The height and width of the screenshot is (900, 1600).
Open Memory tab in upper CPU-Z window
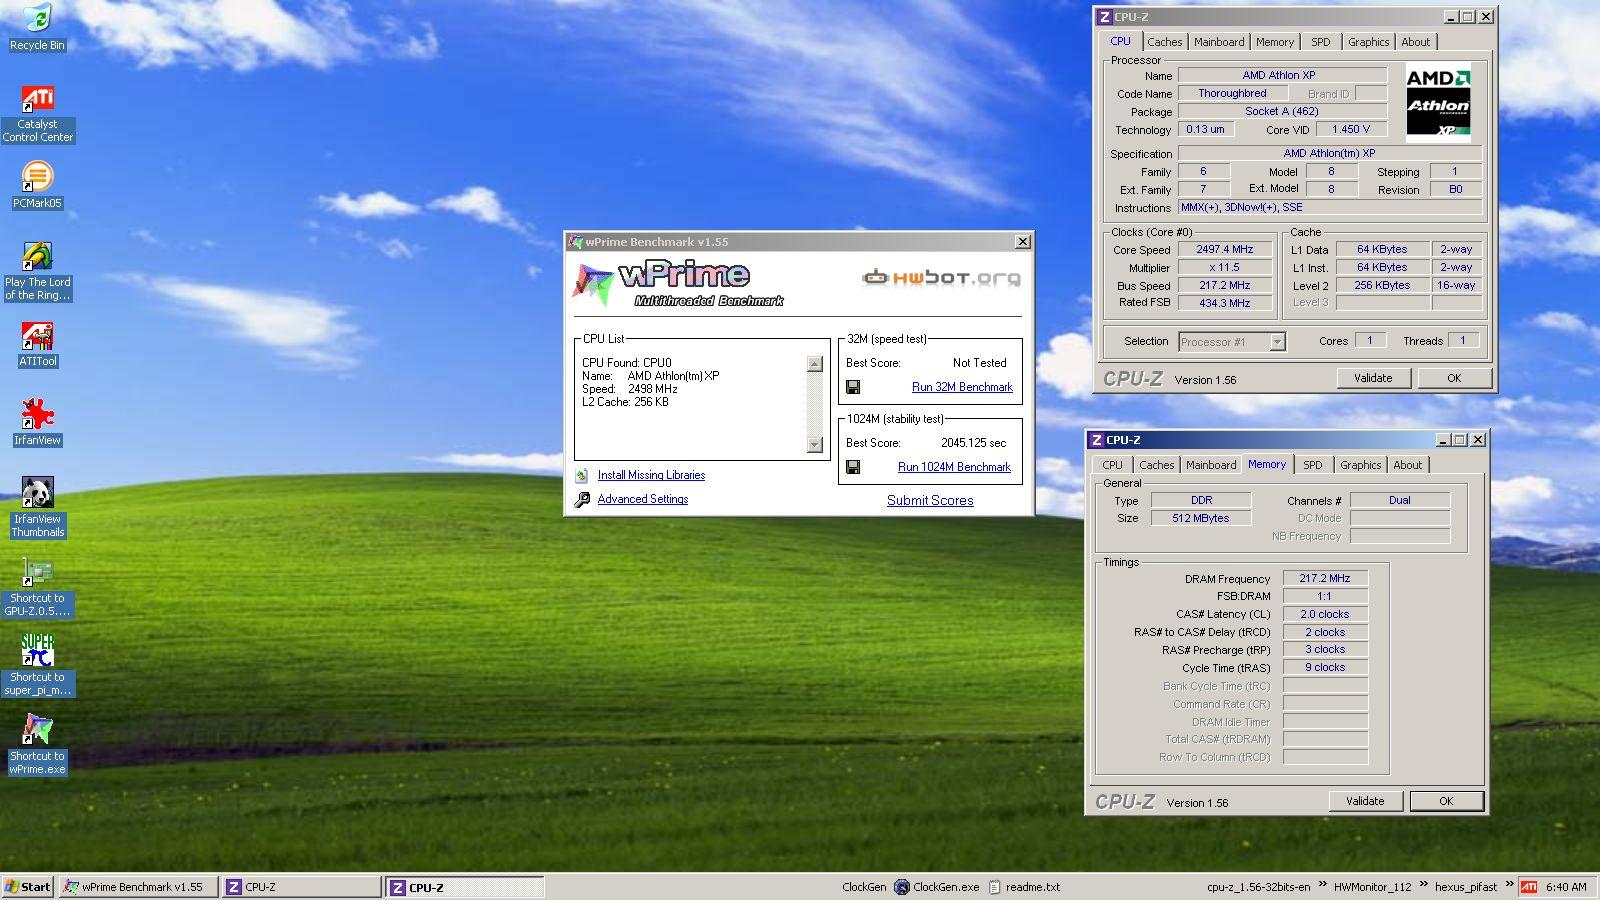pyautogui.click(x=1275, y=42)
